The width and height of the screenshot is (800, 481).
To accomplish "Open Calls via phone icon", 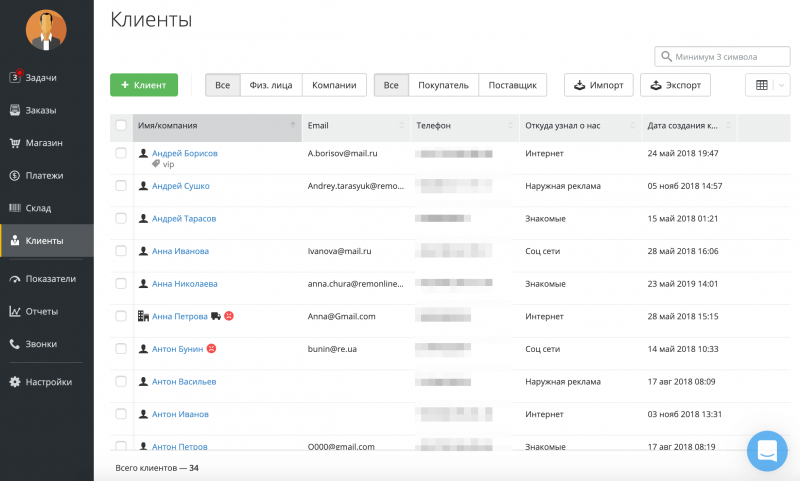I will pyautogui.click(x=15, y=344).
